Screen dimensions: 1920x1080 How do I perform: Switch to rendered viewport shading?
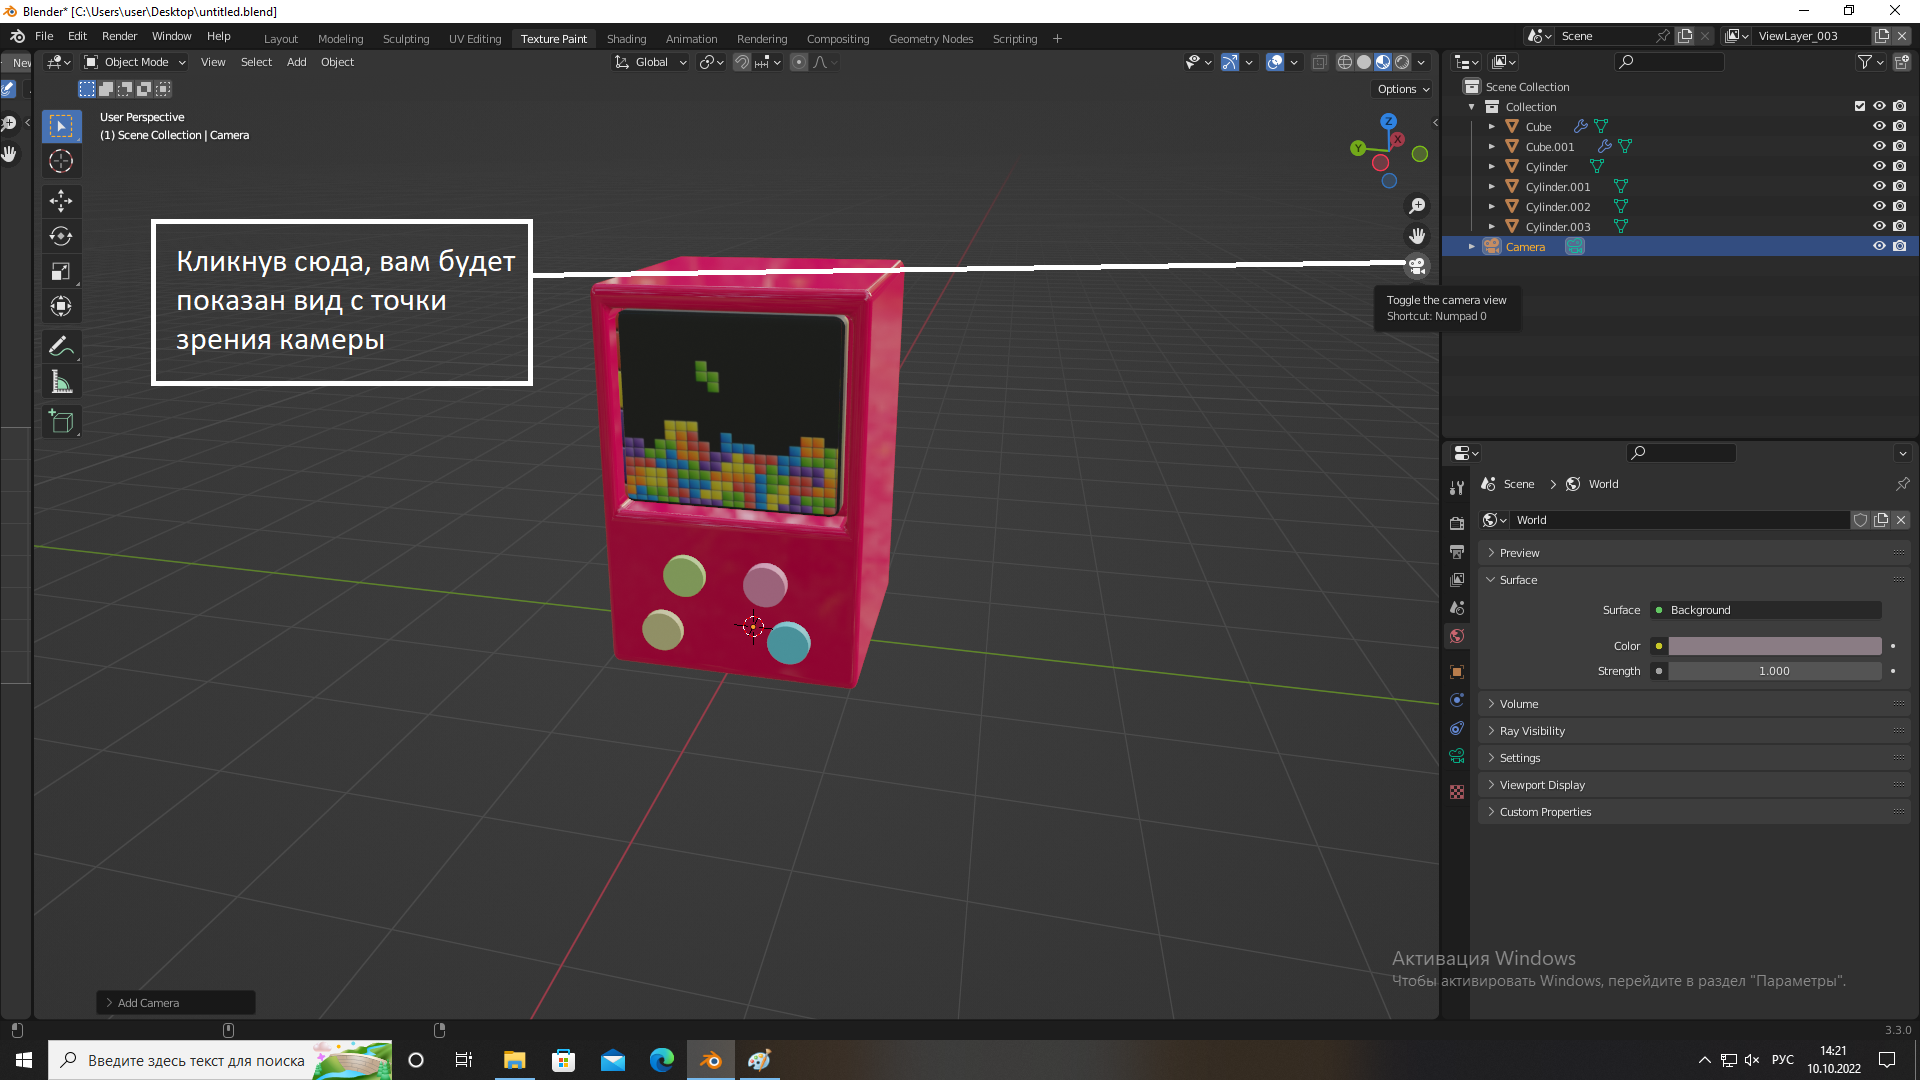click(1402, 62)
